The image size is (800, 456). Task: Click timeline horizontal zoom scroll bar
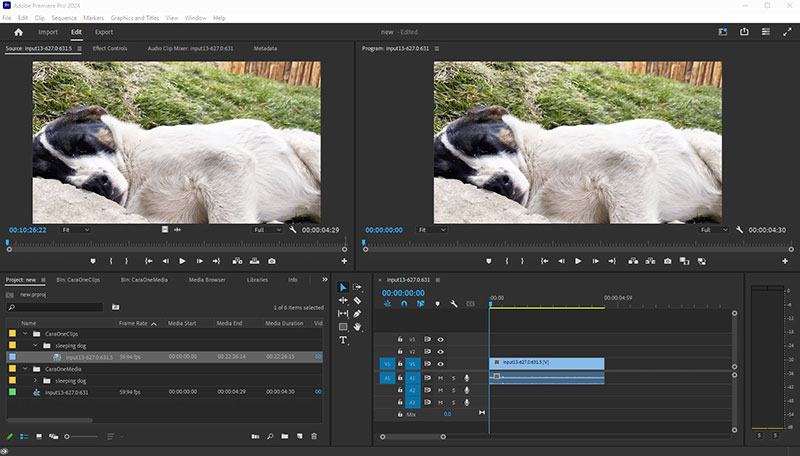pyautogui.click(x=413, y=437)
